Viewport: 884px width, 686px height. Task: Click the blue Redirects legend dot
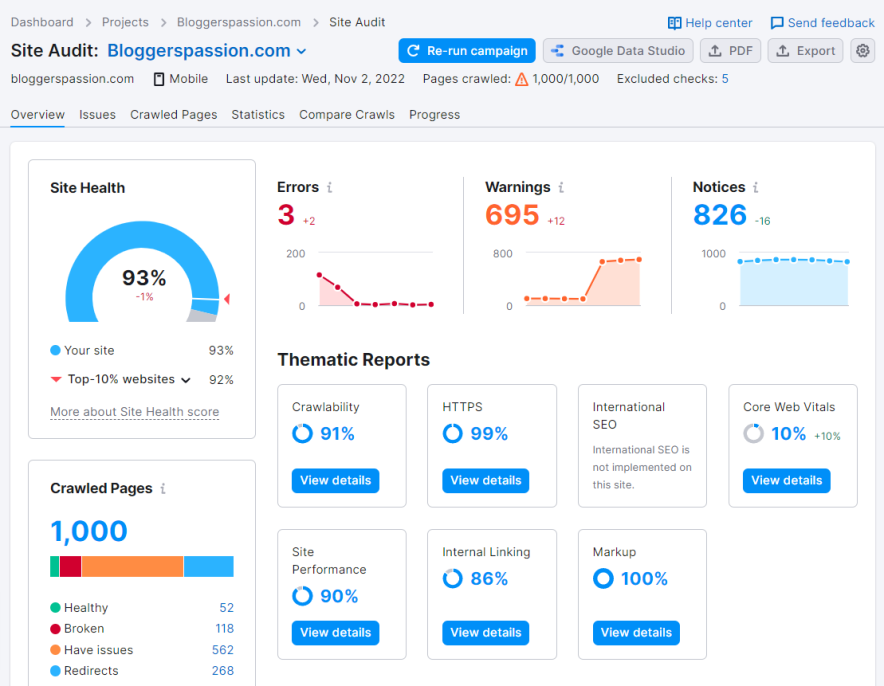pos(55,671)
